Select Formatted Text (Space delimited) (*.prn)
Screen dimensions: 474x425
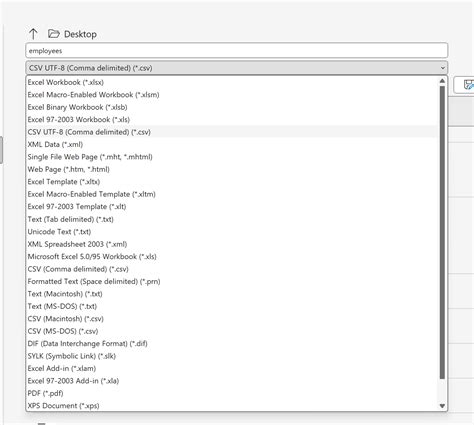coord(232,281)
